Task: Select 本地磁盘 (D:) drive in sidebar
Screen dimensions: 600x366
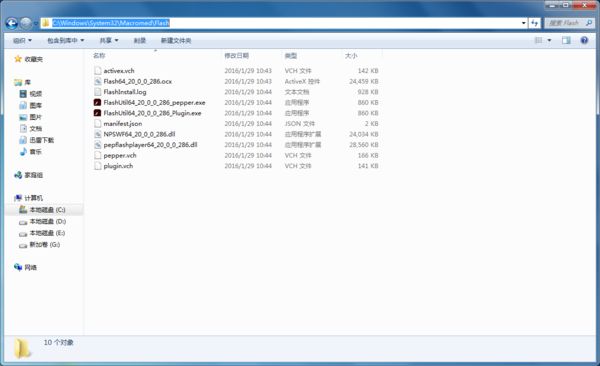Action: 42,221
